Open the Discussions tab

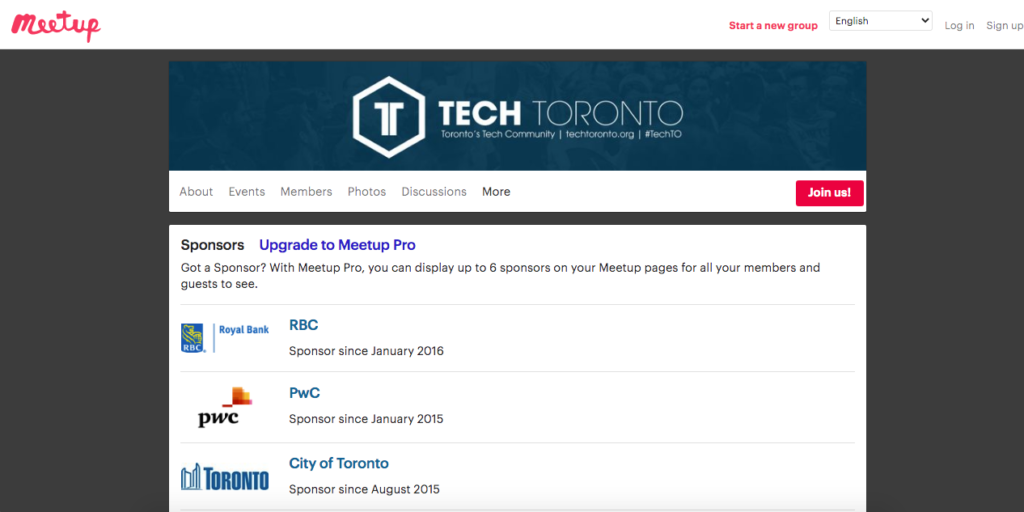[434, 192]
